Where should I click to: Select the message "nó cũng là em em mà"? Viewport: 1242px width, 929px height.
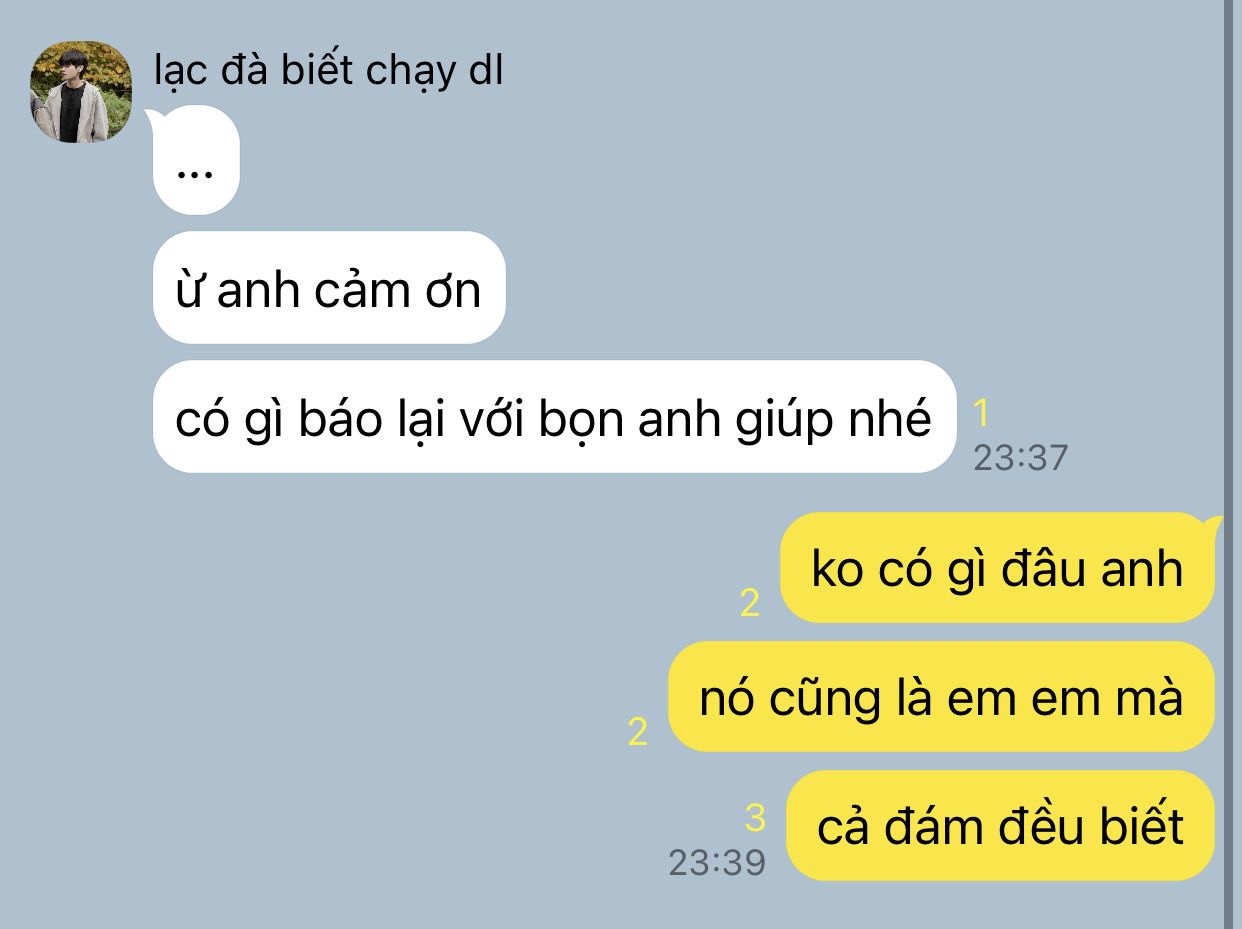pos(941,697)
